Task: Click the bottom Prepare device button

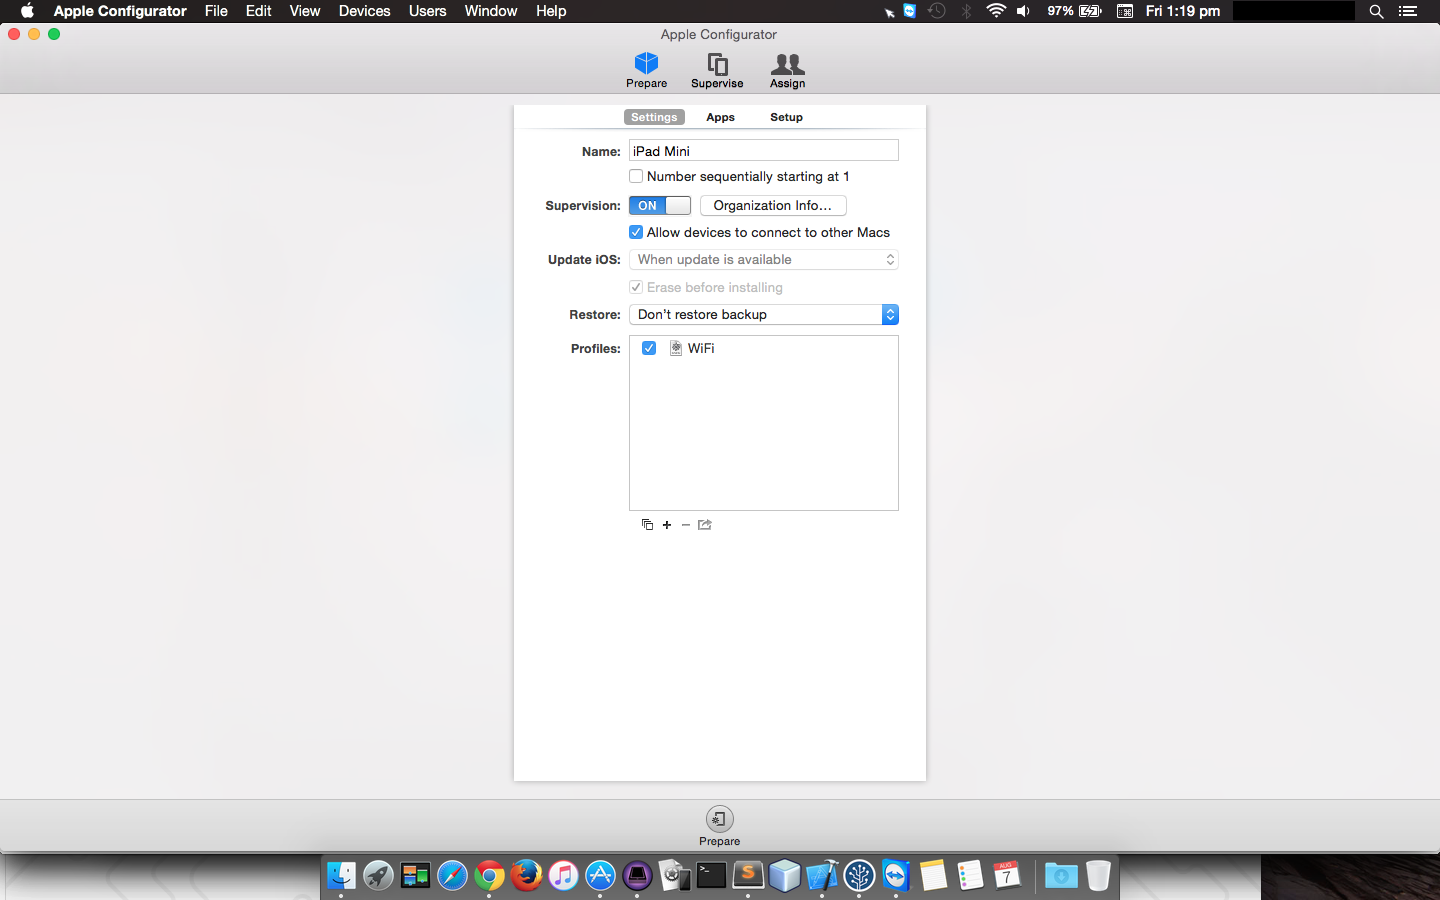Action: tap(719, 822)
